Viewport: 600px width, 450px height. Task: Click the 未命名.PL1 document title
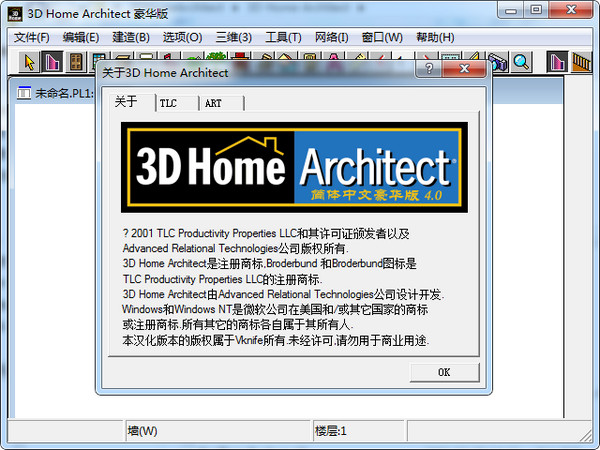click(x=64, y=93)
